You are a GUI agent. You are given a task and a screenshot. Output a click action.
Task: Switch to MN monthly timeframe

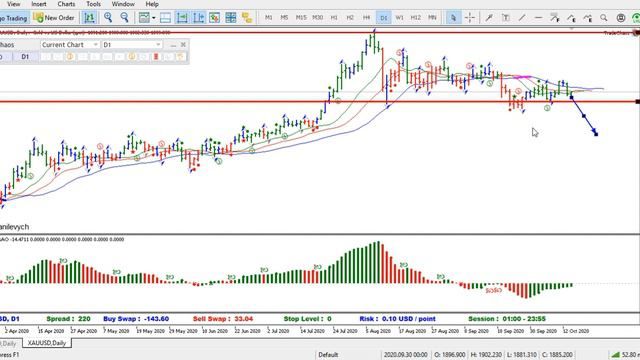(x=432, y=18)
